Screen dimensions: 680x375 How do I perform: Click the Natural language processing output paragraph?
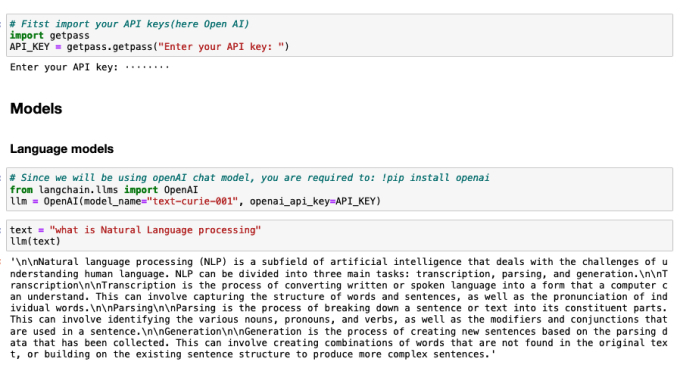pos(339,308)
